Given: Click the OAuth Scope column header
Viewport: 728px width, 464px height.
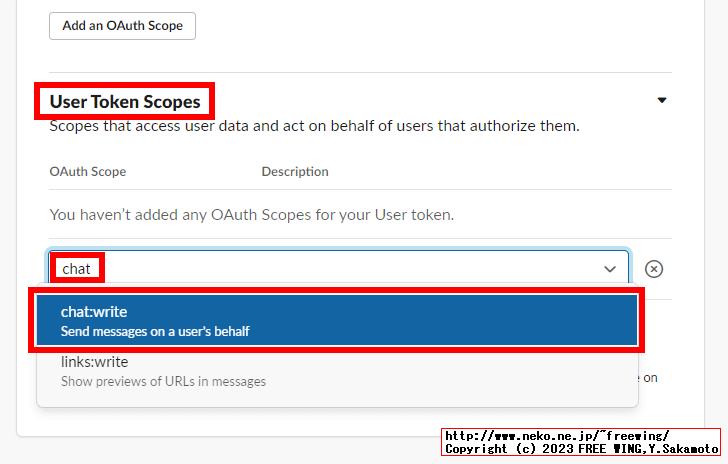Looking at the screenshot, I should pos(88,171).
